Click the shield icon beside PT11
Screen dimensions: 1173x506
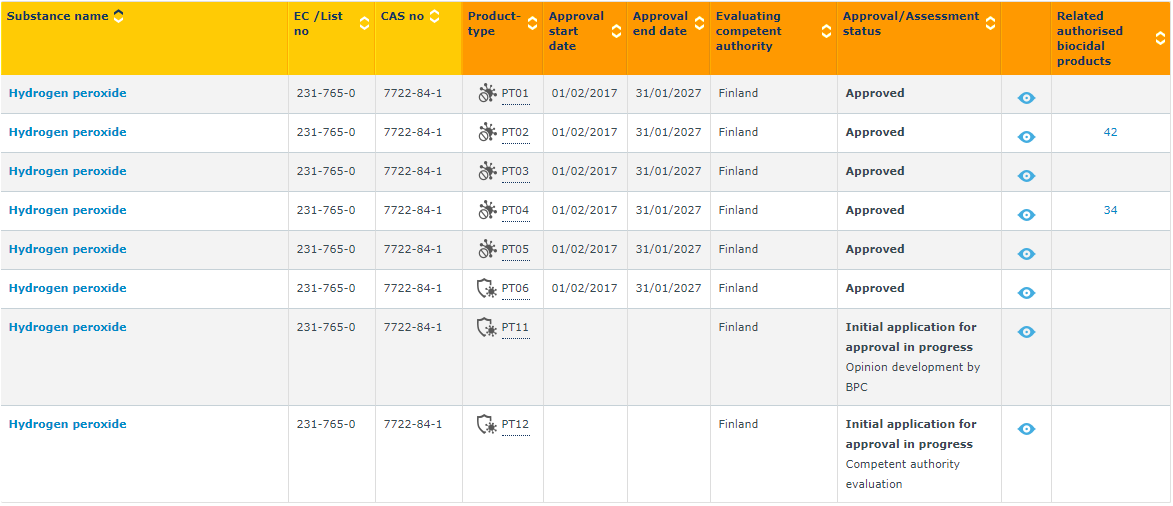point(487,328)
